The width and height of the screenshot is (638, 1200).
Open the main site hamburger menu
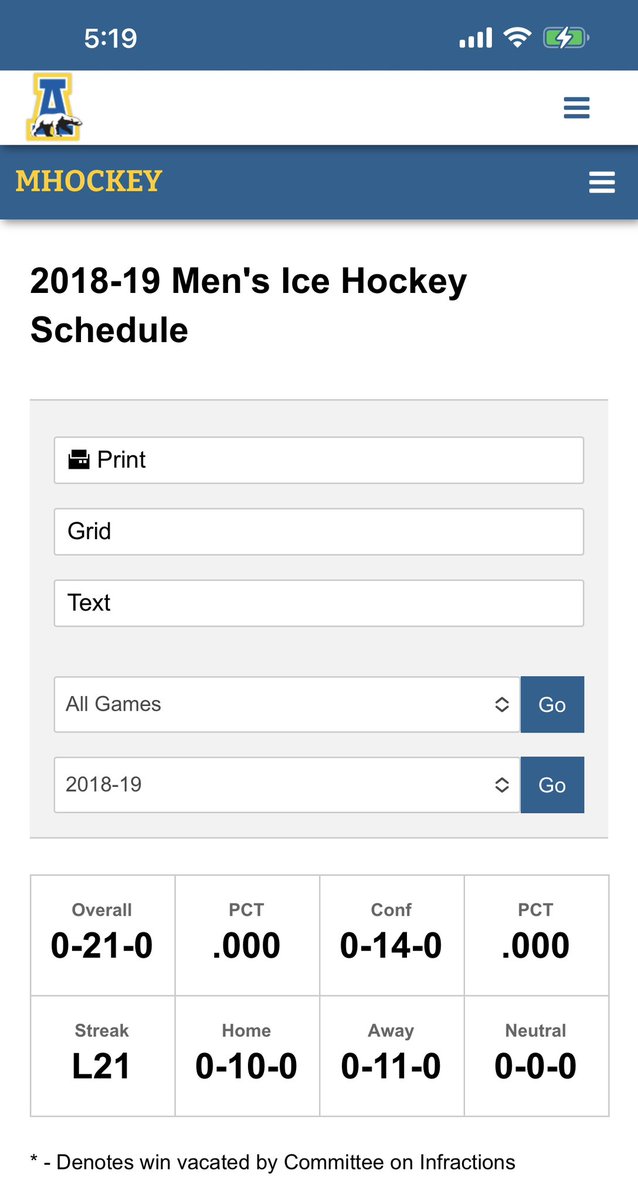(x=576, y=108)
